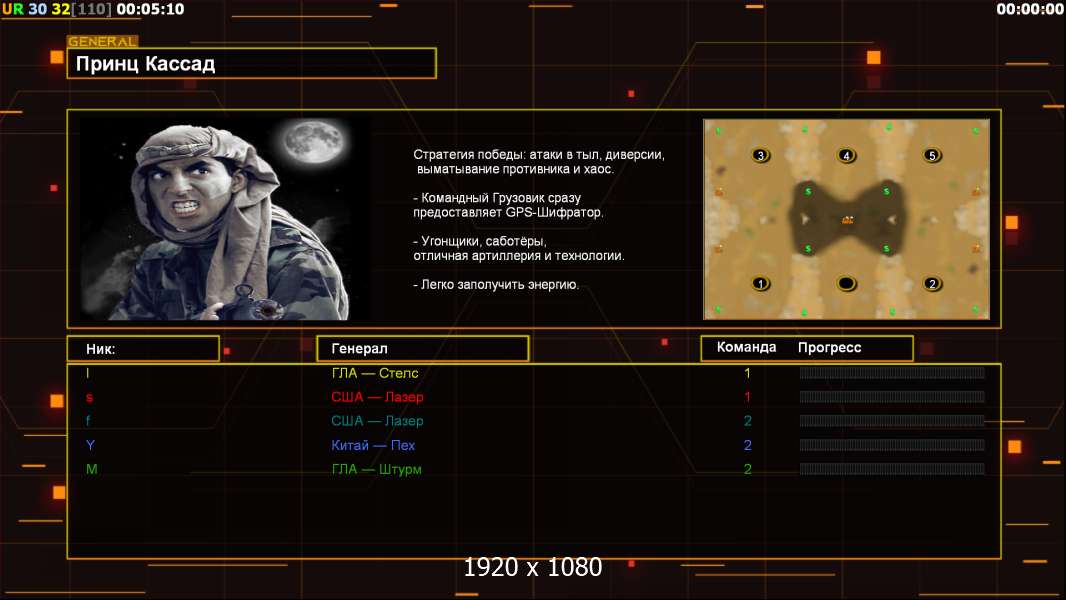Click the progress bar in the ГЛА — Штурм row
The height and width of the screenshot is (600, 1066).
pyautogui.click(x=892, y=469)
